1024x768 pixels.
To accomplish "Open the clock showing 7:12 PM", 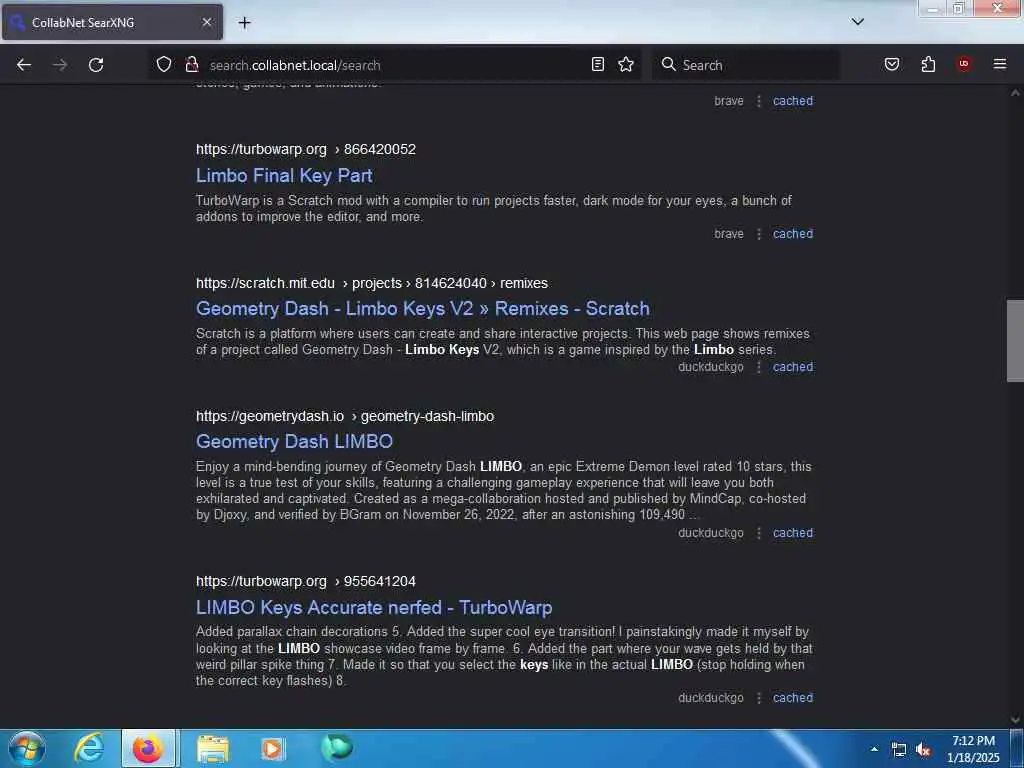I will pyautogui.click(x=973, y=749).
